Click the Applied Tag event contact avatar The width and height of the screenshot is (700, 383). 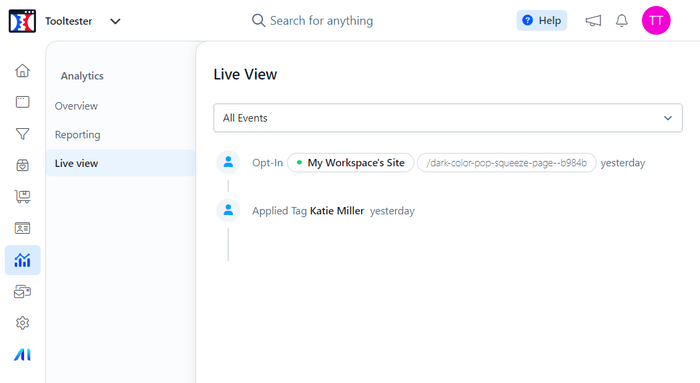[x=228, y=210]
